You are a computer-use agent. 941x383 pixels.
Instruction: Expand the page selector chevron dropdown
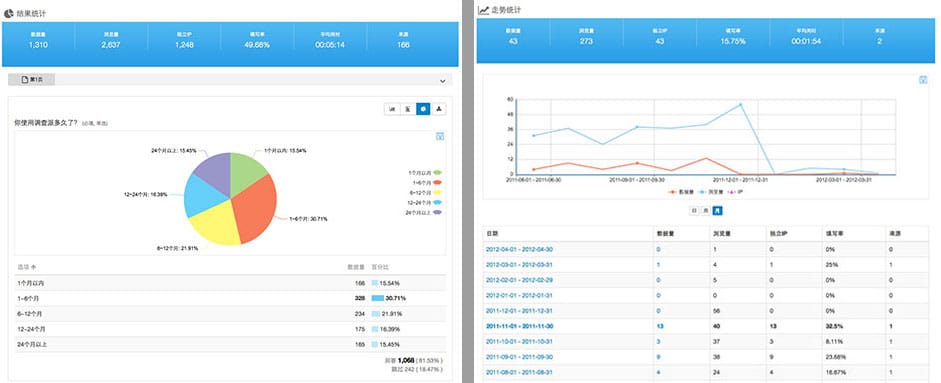click(x=443, y=80)
